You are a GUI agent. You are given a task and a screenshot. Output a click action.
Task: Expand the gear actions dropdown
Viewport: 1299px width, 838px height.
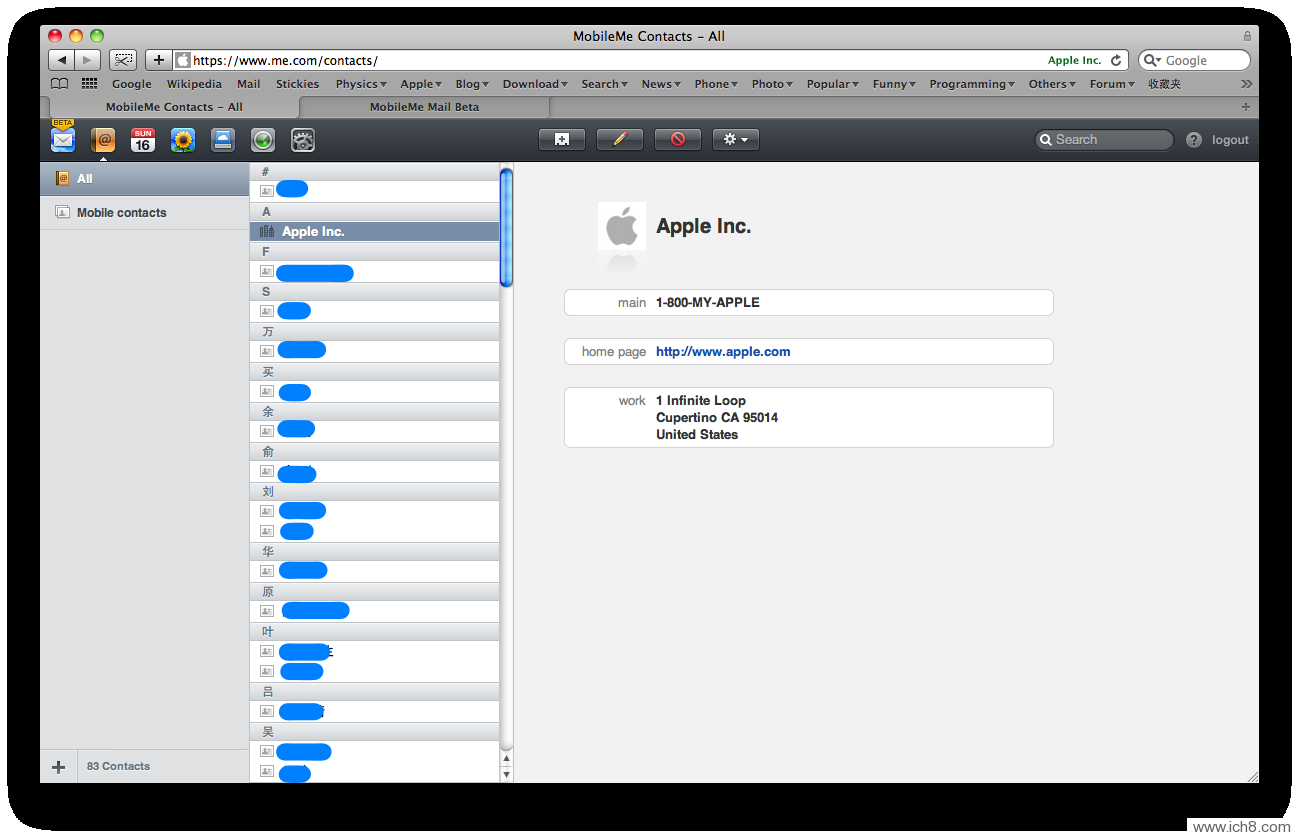tap(736, 140)
